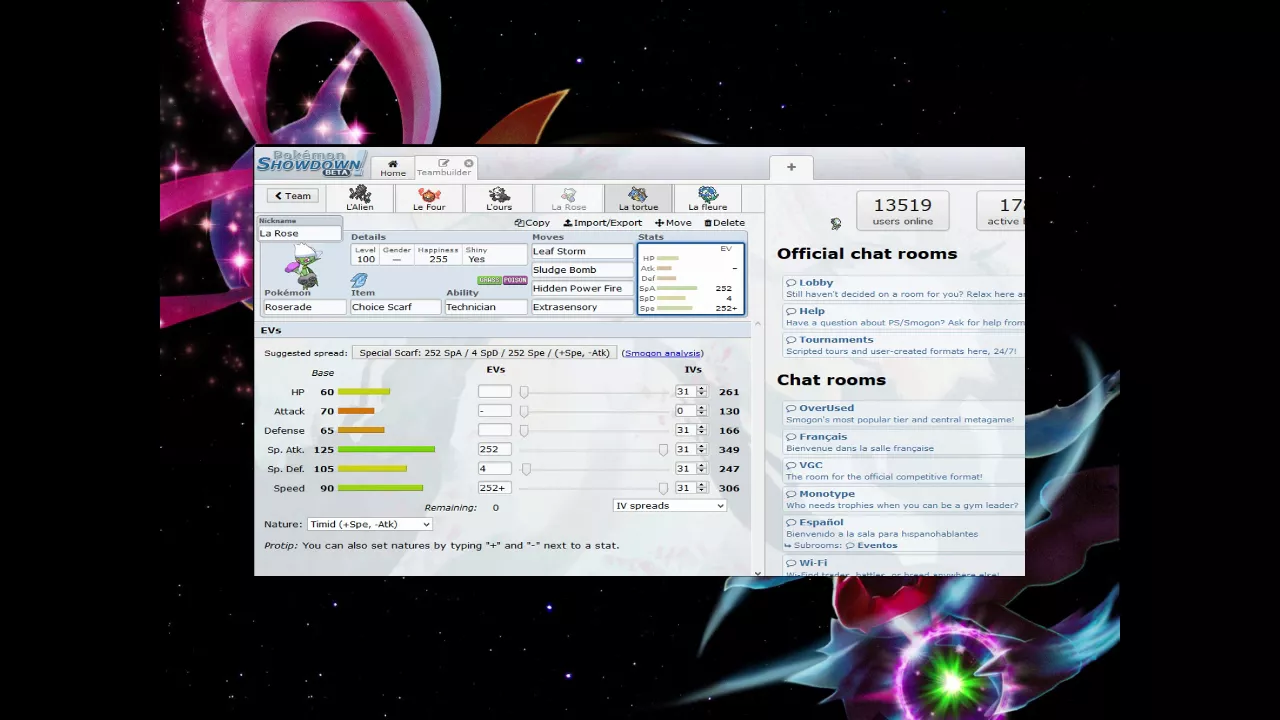Edit the Item field Choice Scarf
This screenshot has width=1280, height=720.
(x=395, y=307)
